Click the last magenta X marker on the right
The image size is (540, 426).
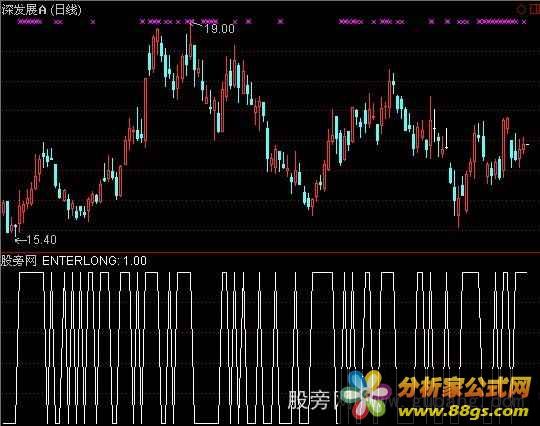coord(524,22)
